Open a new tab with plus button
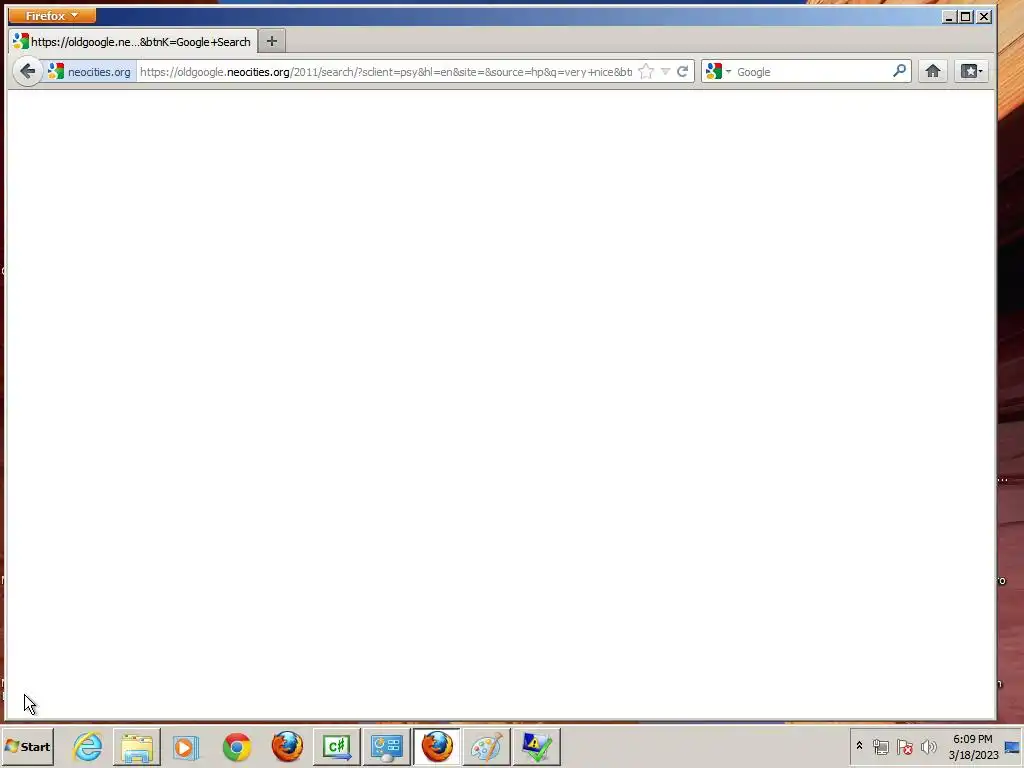The height and width of the screenshot is (768, 1024). pos(272,42)
